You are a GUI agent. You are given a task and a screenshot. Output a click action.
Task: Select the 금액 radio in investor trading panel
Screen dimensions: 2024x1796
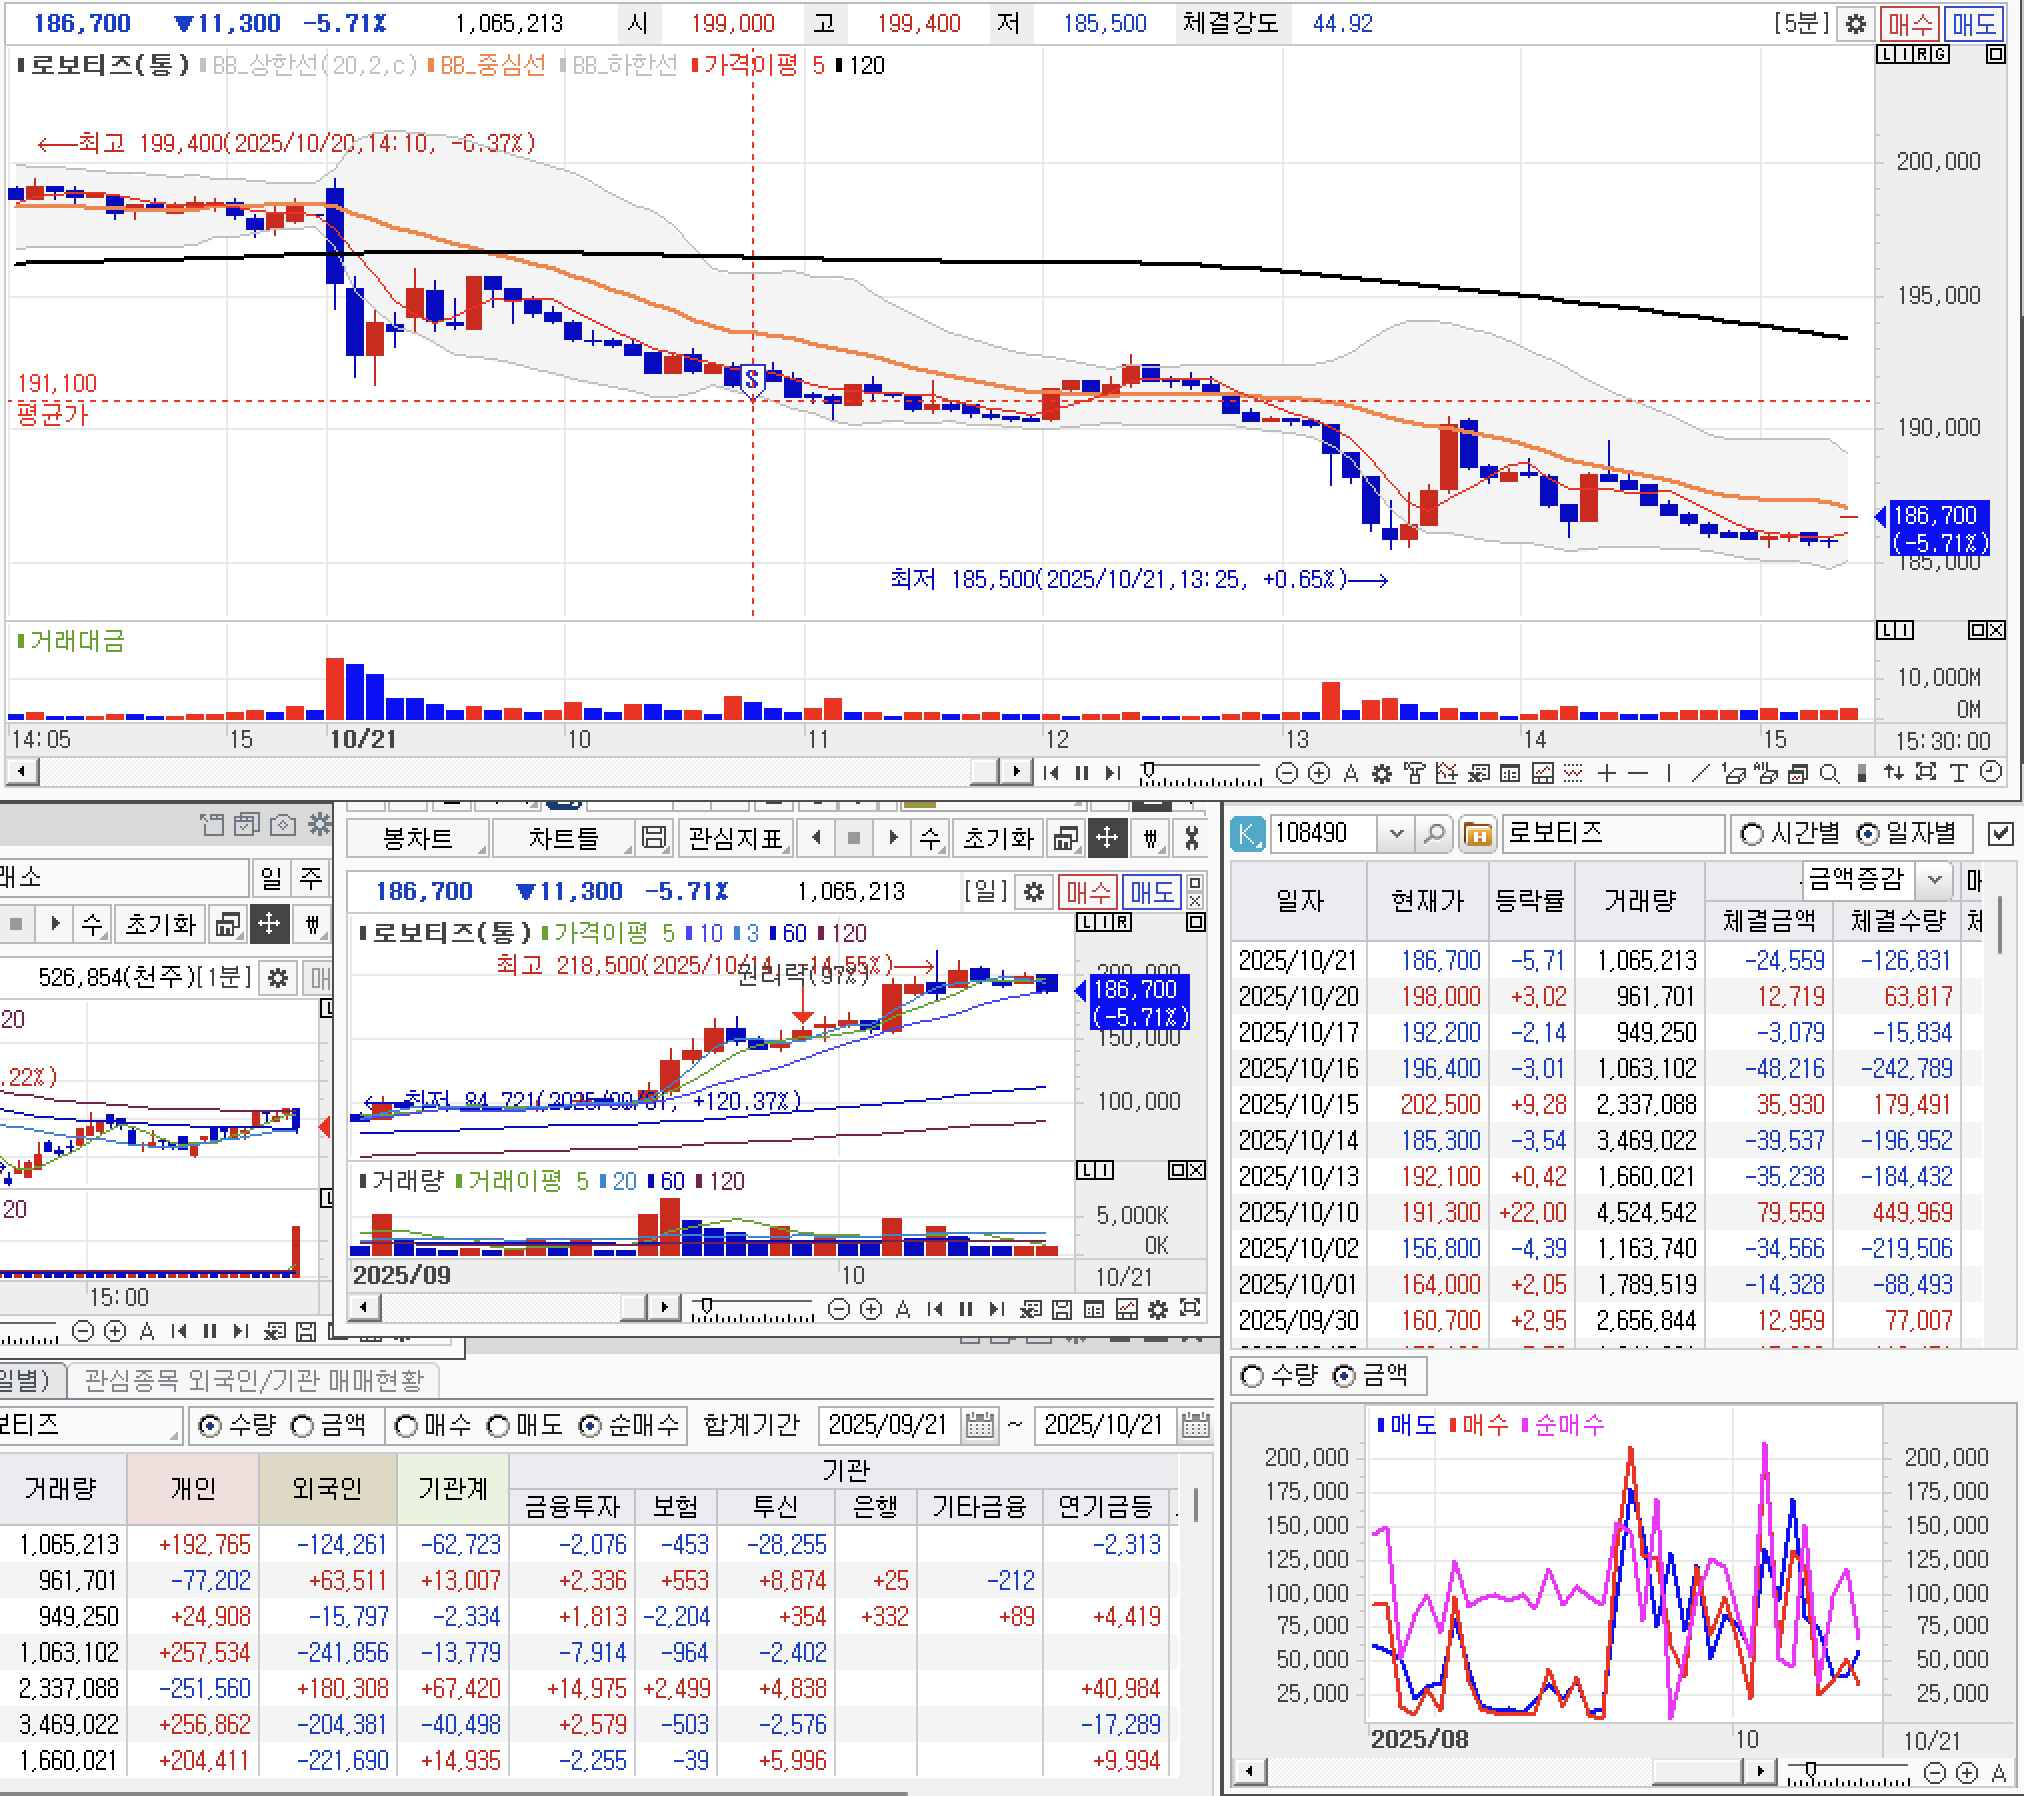[x=303, y=1426]
